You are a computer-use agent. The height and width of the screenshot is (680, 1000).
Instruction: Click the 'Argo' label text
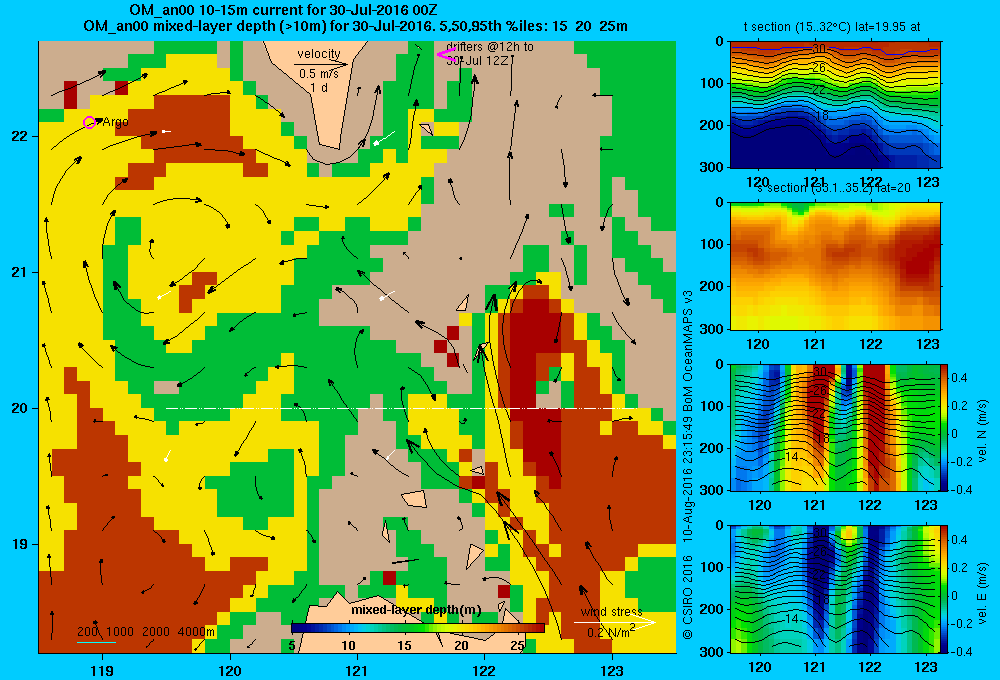click(115, 122)
